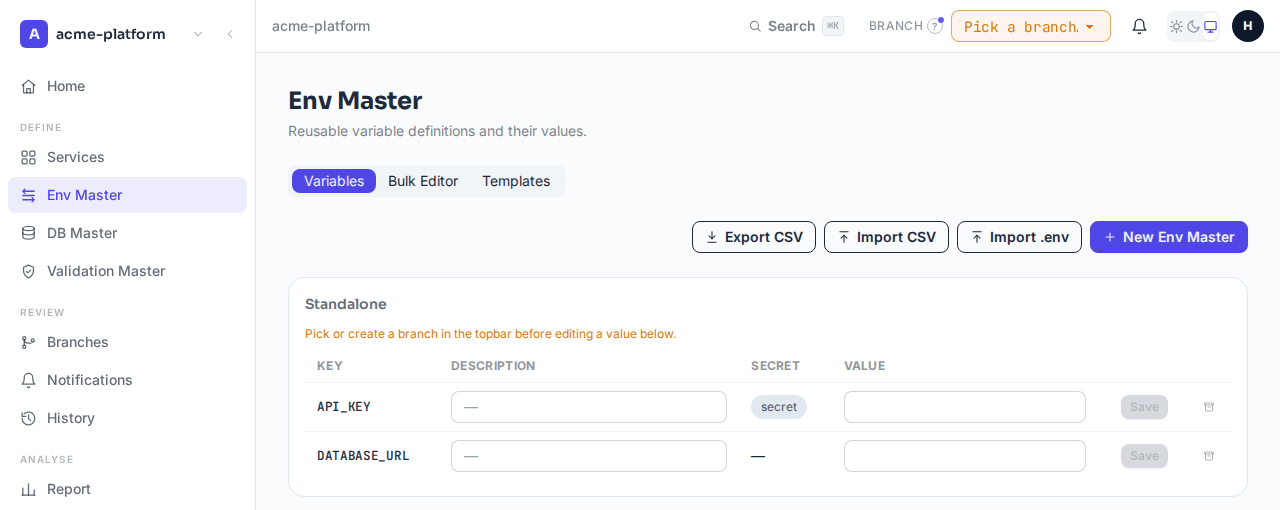Click Save in the DATABASE_URL row
The image size is (1280, 510).
point(1144,456)
